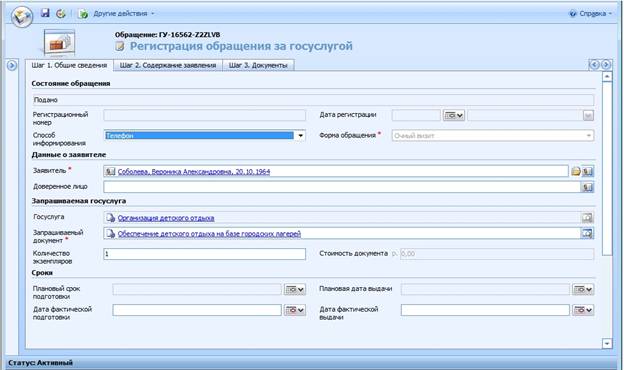Click the form scrollbar up arrow

(607, 77)
